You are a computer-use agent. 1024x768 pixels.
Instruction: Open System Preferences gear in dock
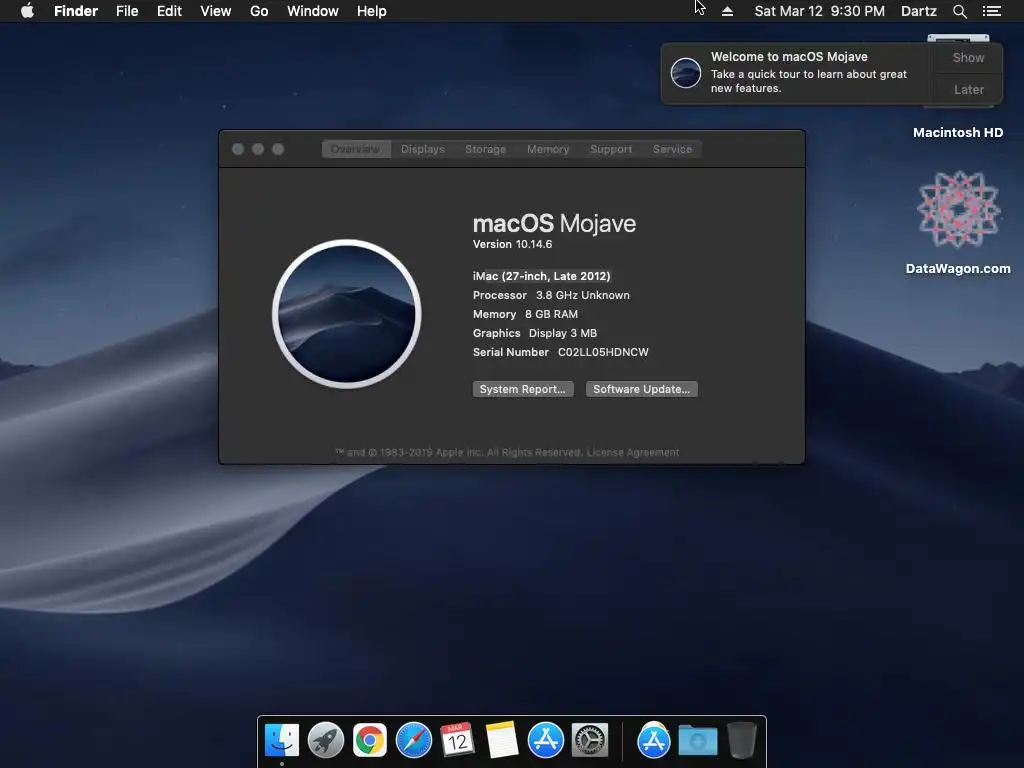[x=590, y=740]
